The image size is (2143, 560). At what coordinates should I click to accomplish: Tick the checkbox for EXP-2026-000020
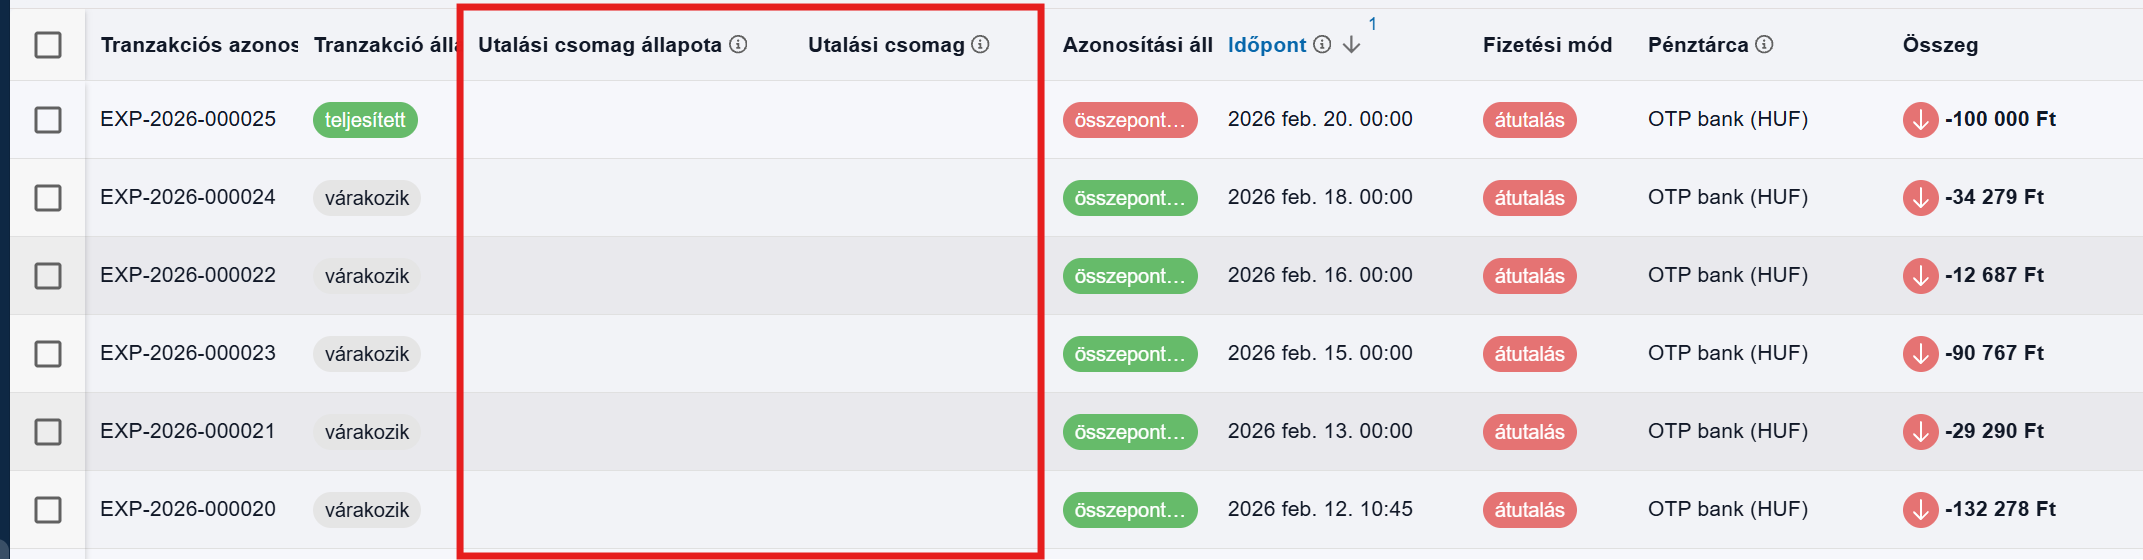pos(48,510)
